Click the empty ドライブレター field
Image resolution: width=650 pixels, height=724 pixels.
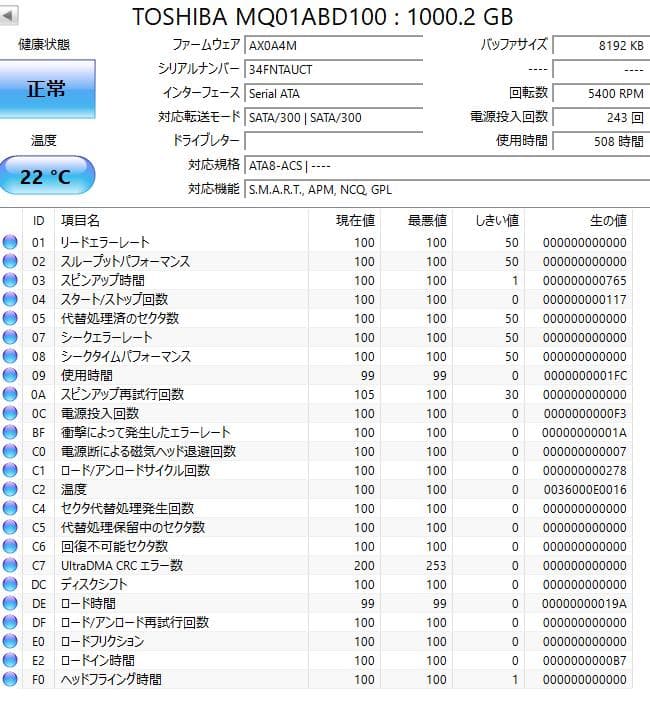333,141
